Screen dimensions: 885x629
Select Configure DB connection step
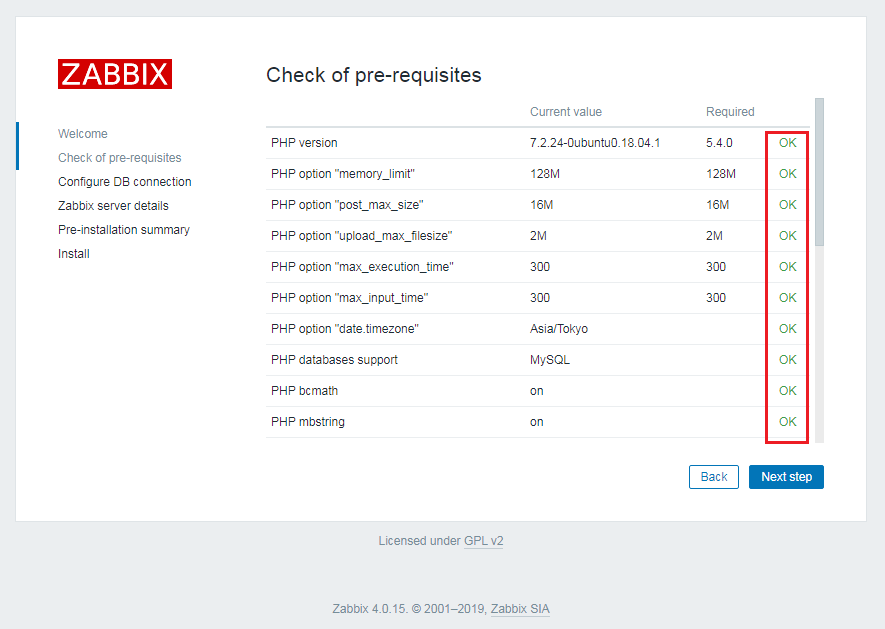(124, 181)
